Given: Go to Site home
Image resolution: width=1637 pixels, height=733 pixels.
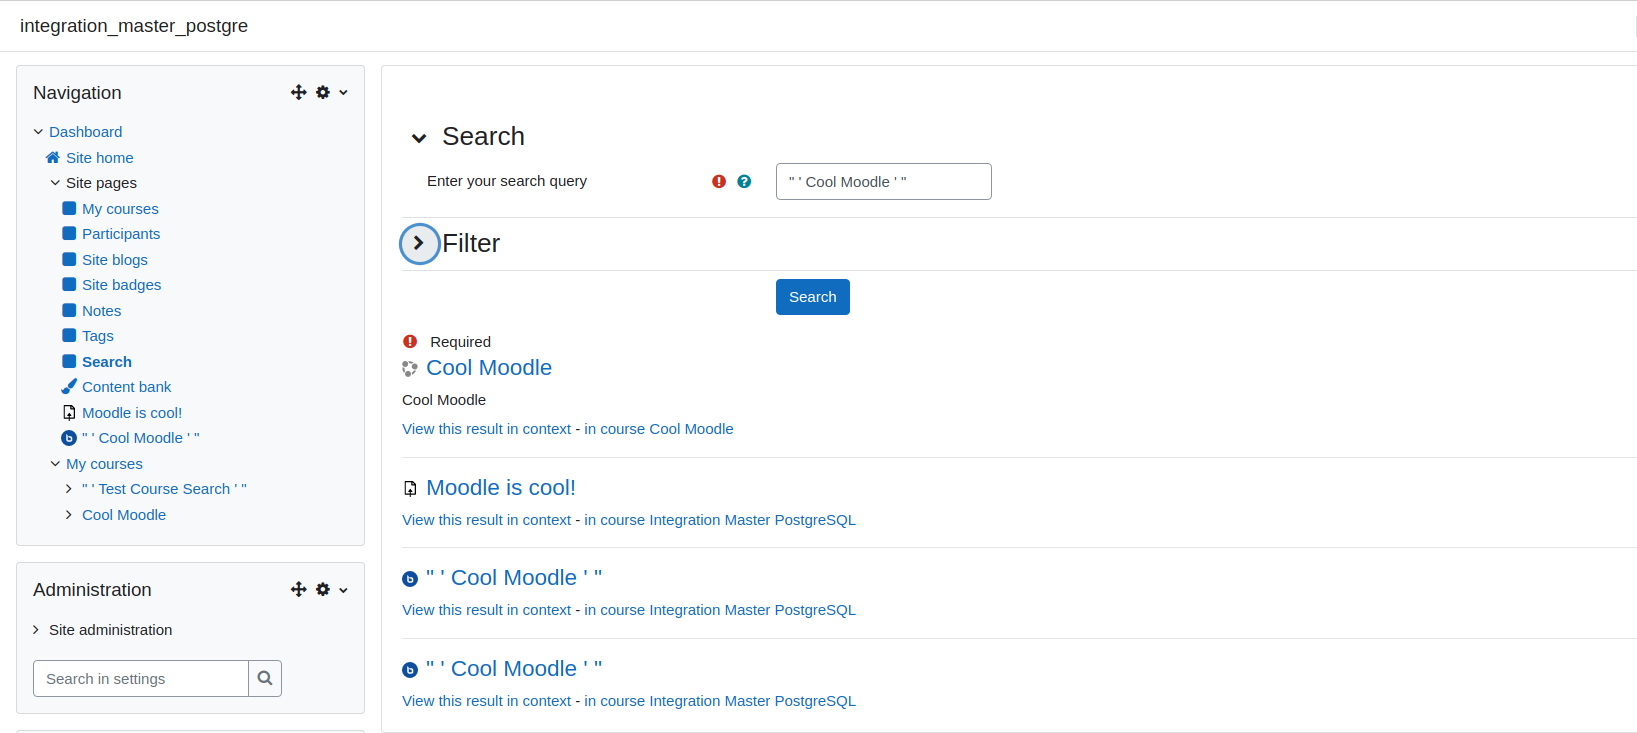Looking at the screenshot, I should (x=99, y=157).
